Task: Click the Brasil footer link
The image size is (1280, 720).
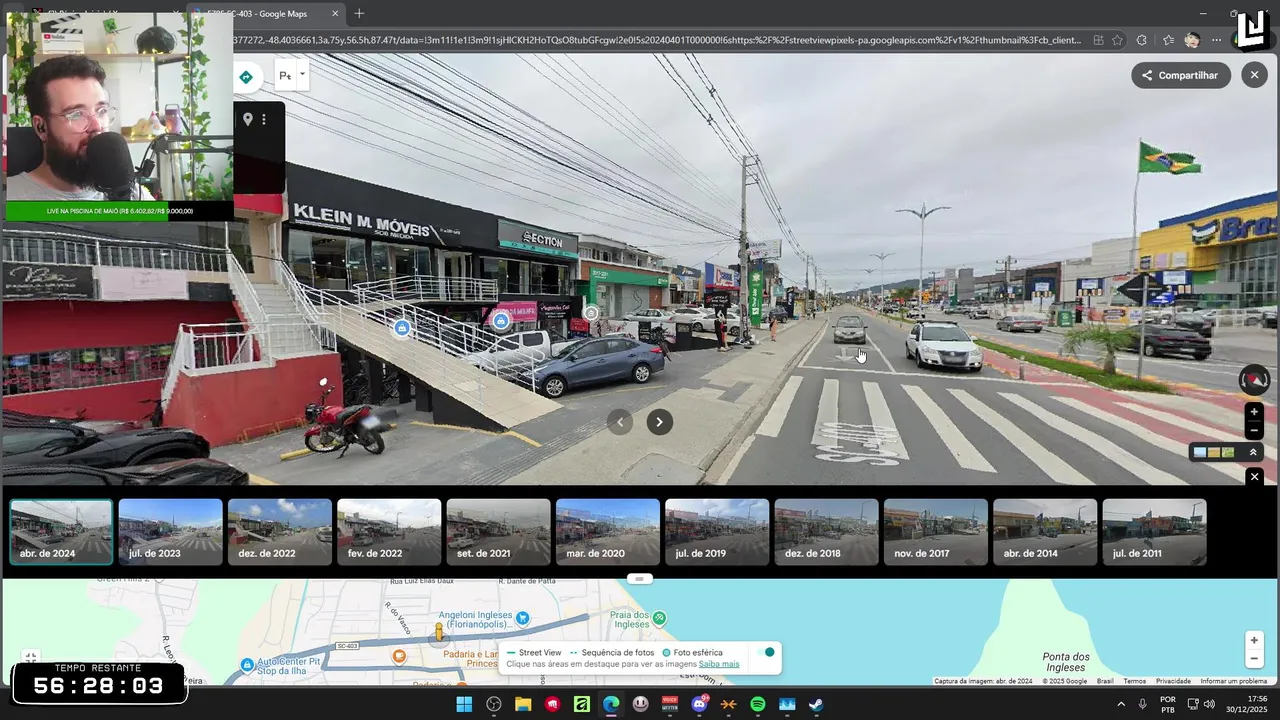Action: point(1105,681)
